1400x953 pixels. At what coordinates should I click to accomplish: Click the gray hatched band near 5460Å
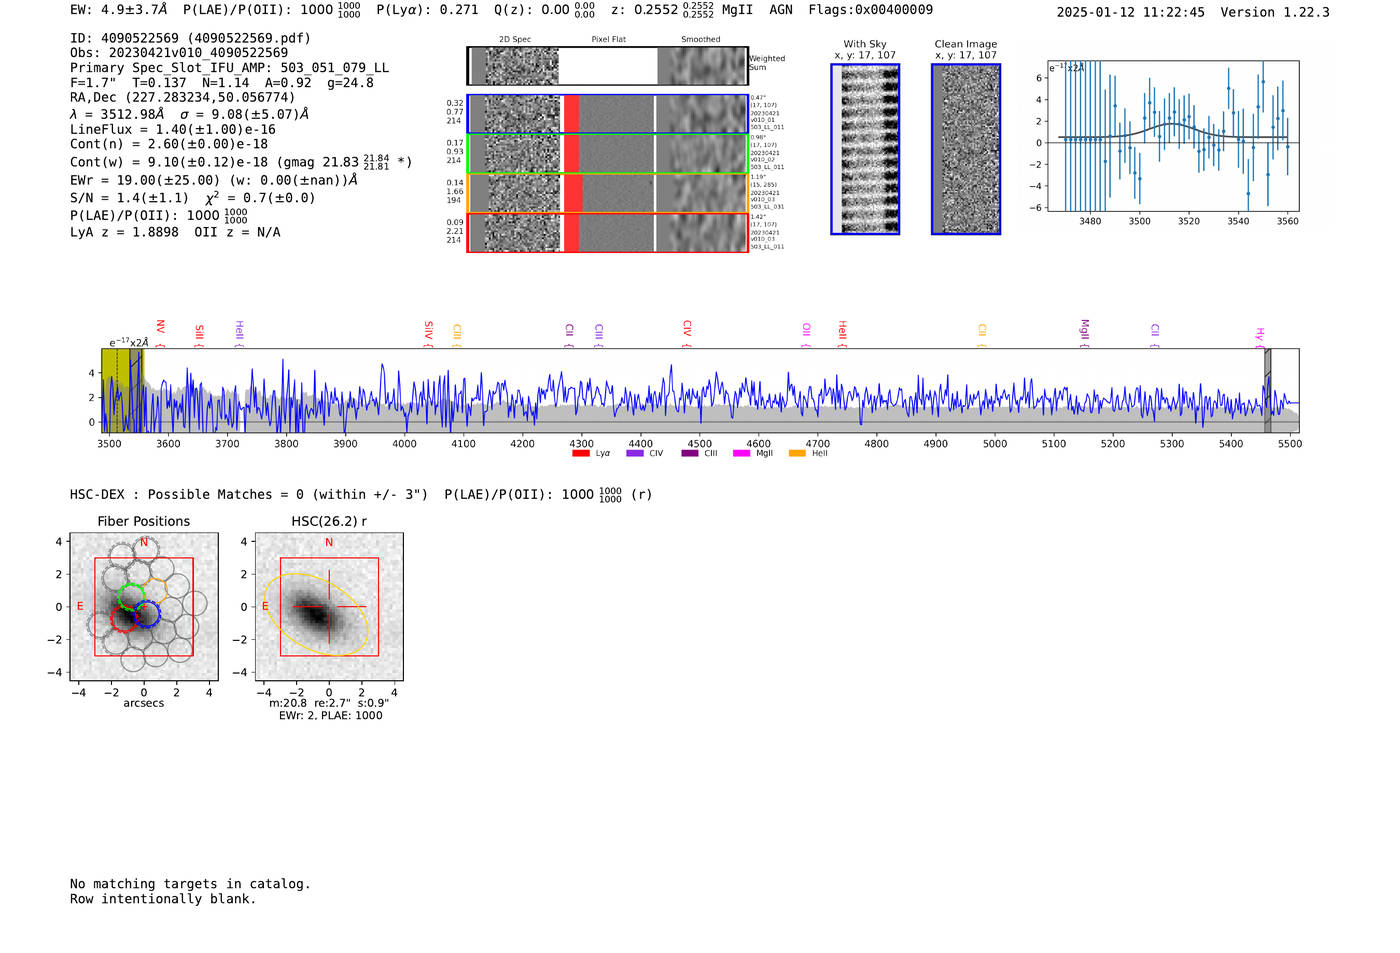coord(1267,390)
